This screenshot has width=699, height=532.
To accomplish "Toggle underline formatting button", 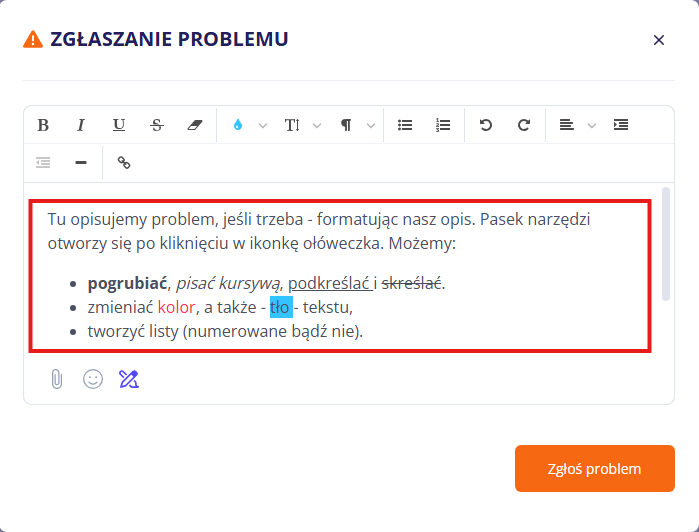I will pyautogui.click(x=119, y=125).
